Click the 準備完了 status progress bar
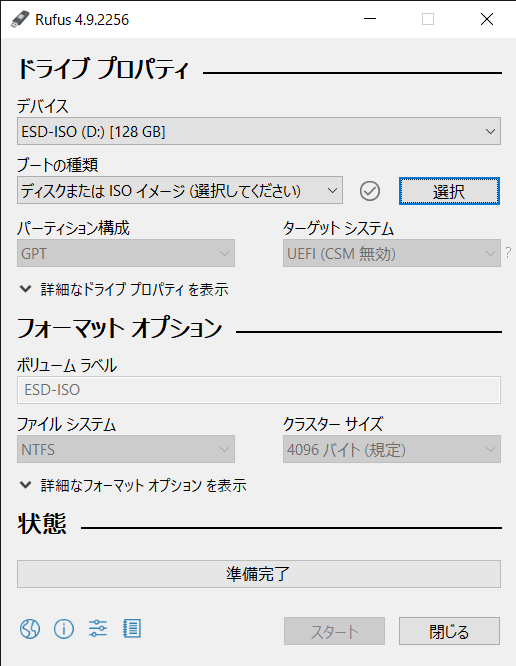The height and width of the screenshot is (666, 516). (x=259, y=574)
